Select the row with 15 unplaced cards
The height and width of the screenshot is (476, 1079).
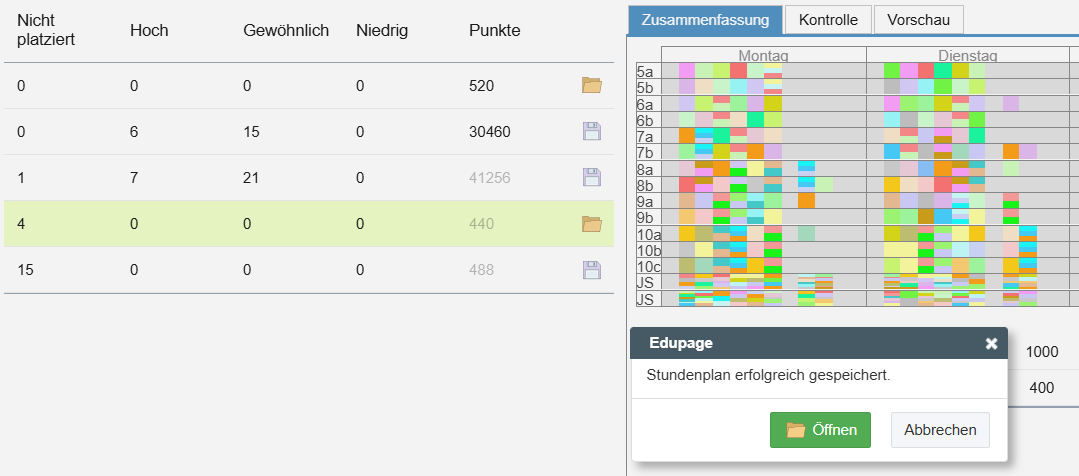309,270
